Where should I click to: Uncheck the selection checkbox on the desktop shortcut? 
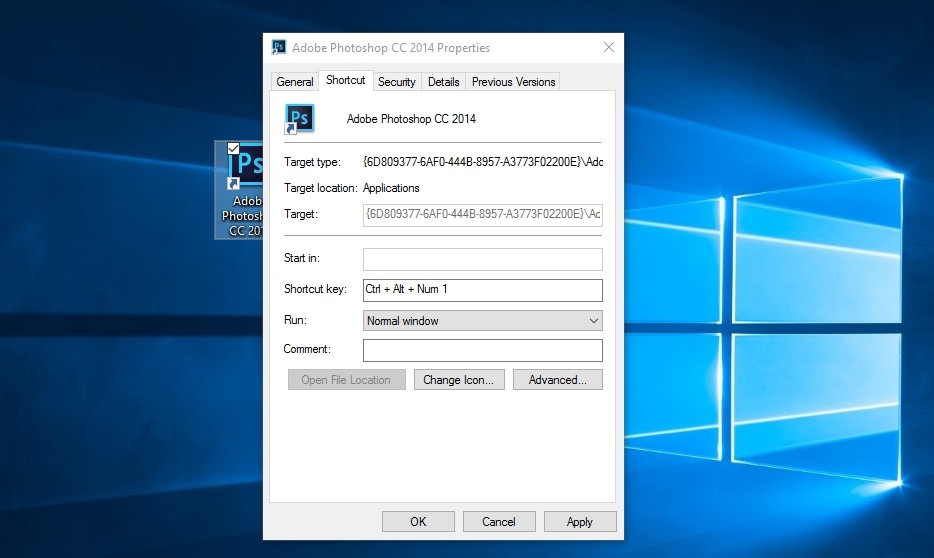(x=233, y=148)
